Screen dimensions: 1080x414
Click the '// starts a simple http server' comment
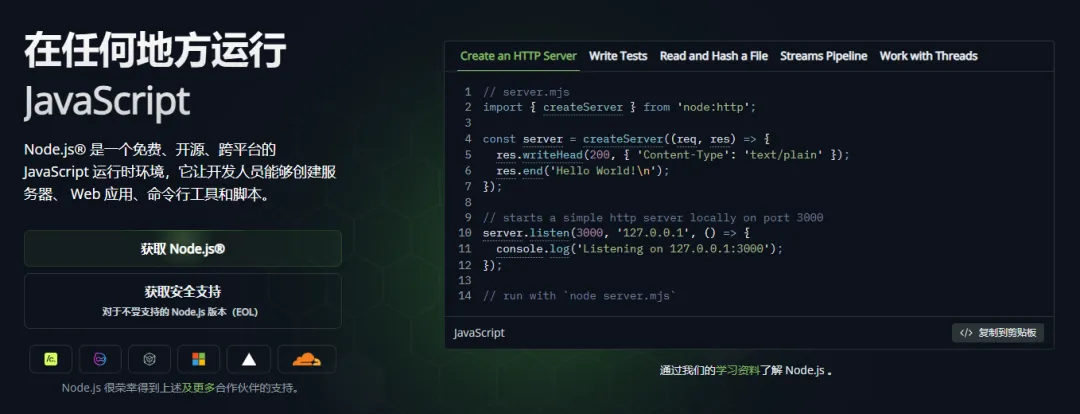(653, 218)
